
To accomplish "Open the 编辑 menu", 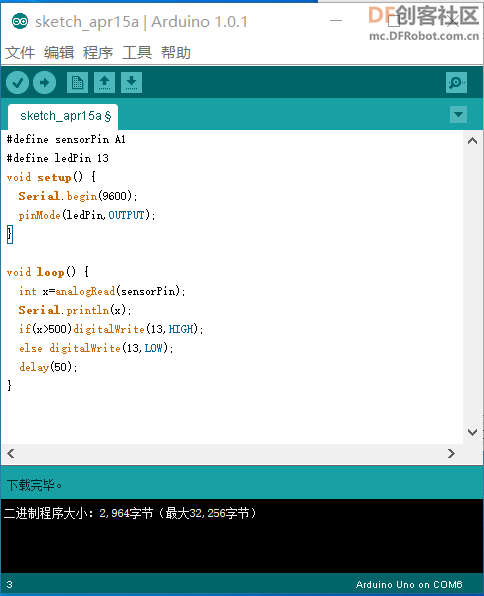I will (x=59, y=52).
